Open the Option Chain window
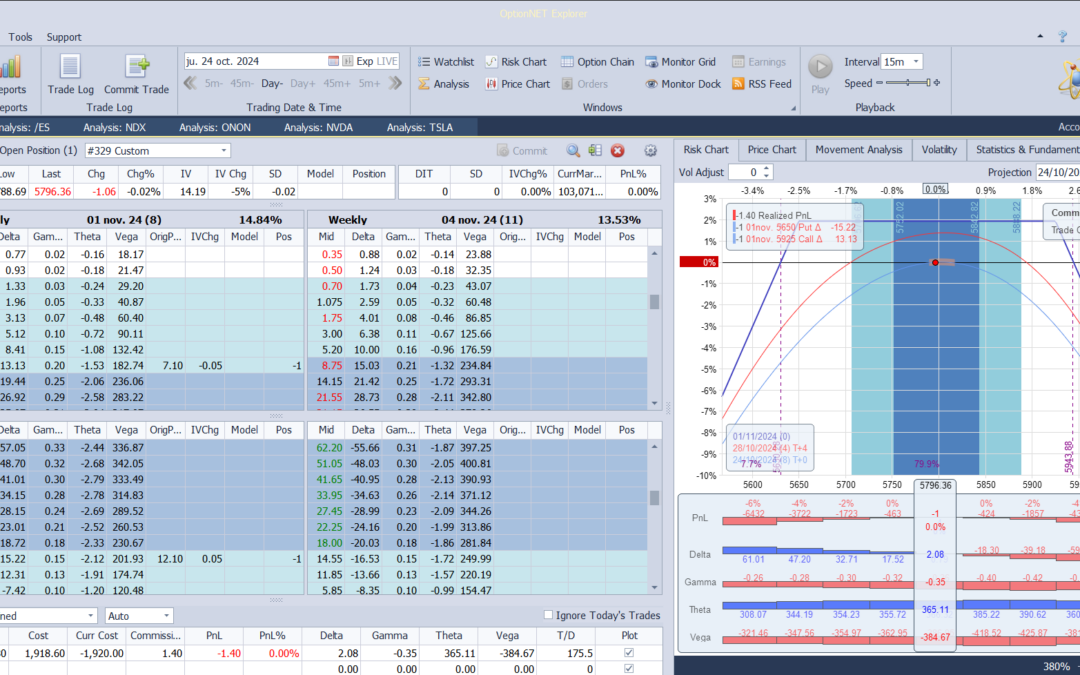This screenshot has width=1080, height=675. click(597, 62)
